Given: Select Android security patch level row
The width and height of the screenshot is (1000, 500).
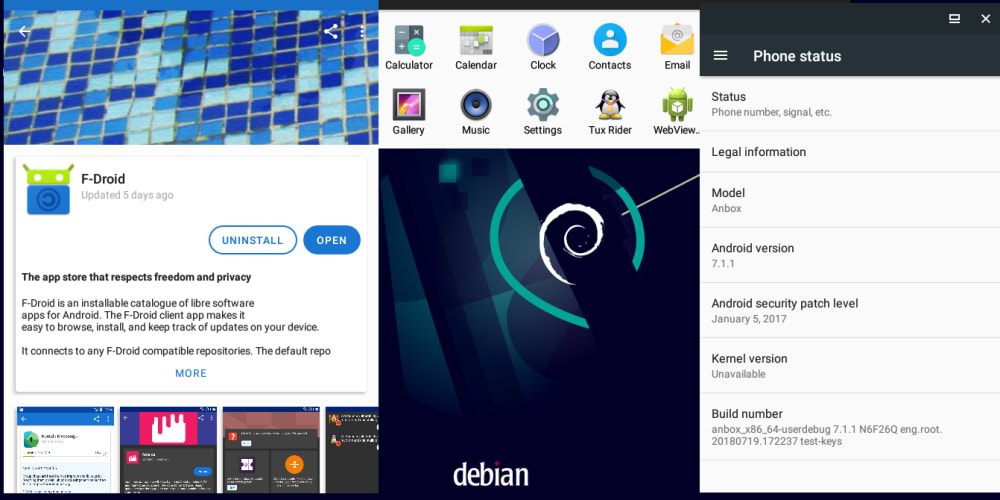Looking at the screenshot, I should [849, 311].
